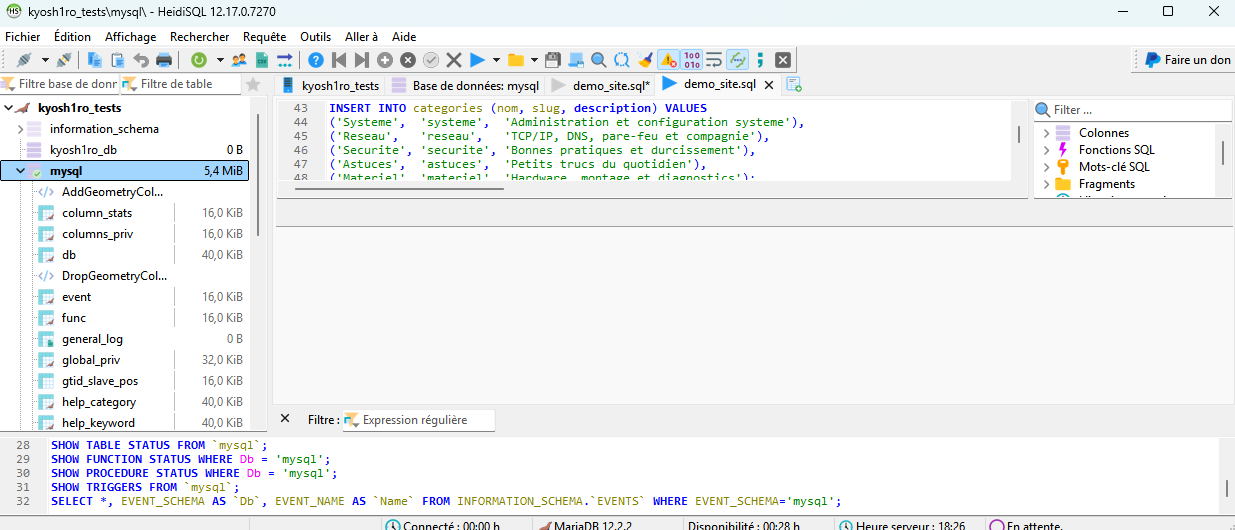Click the post changes checkmark icon
This screenshot has height=530, width=1235.
431,60
